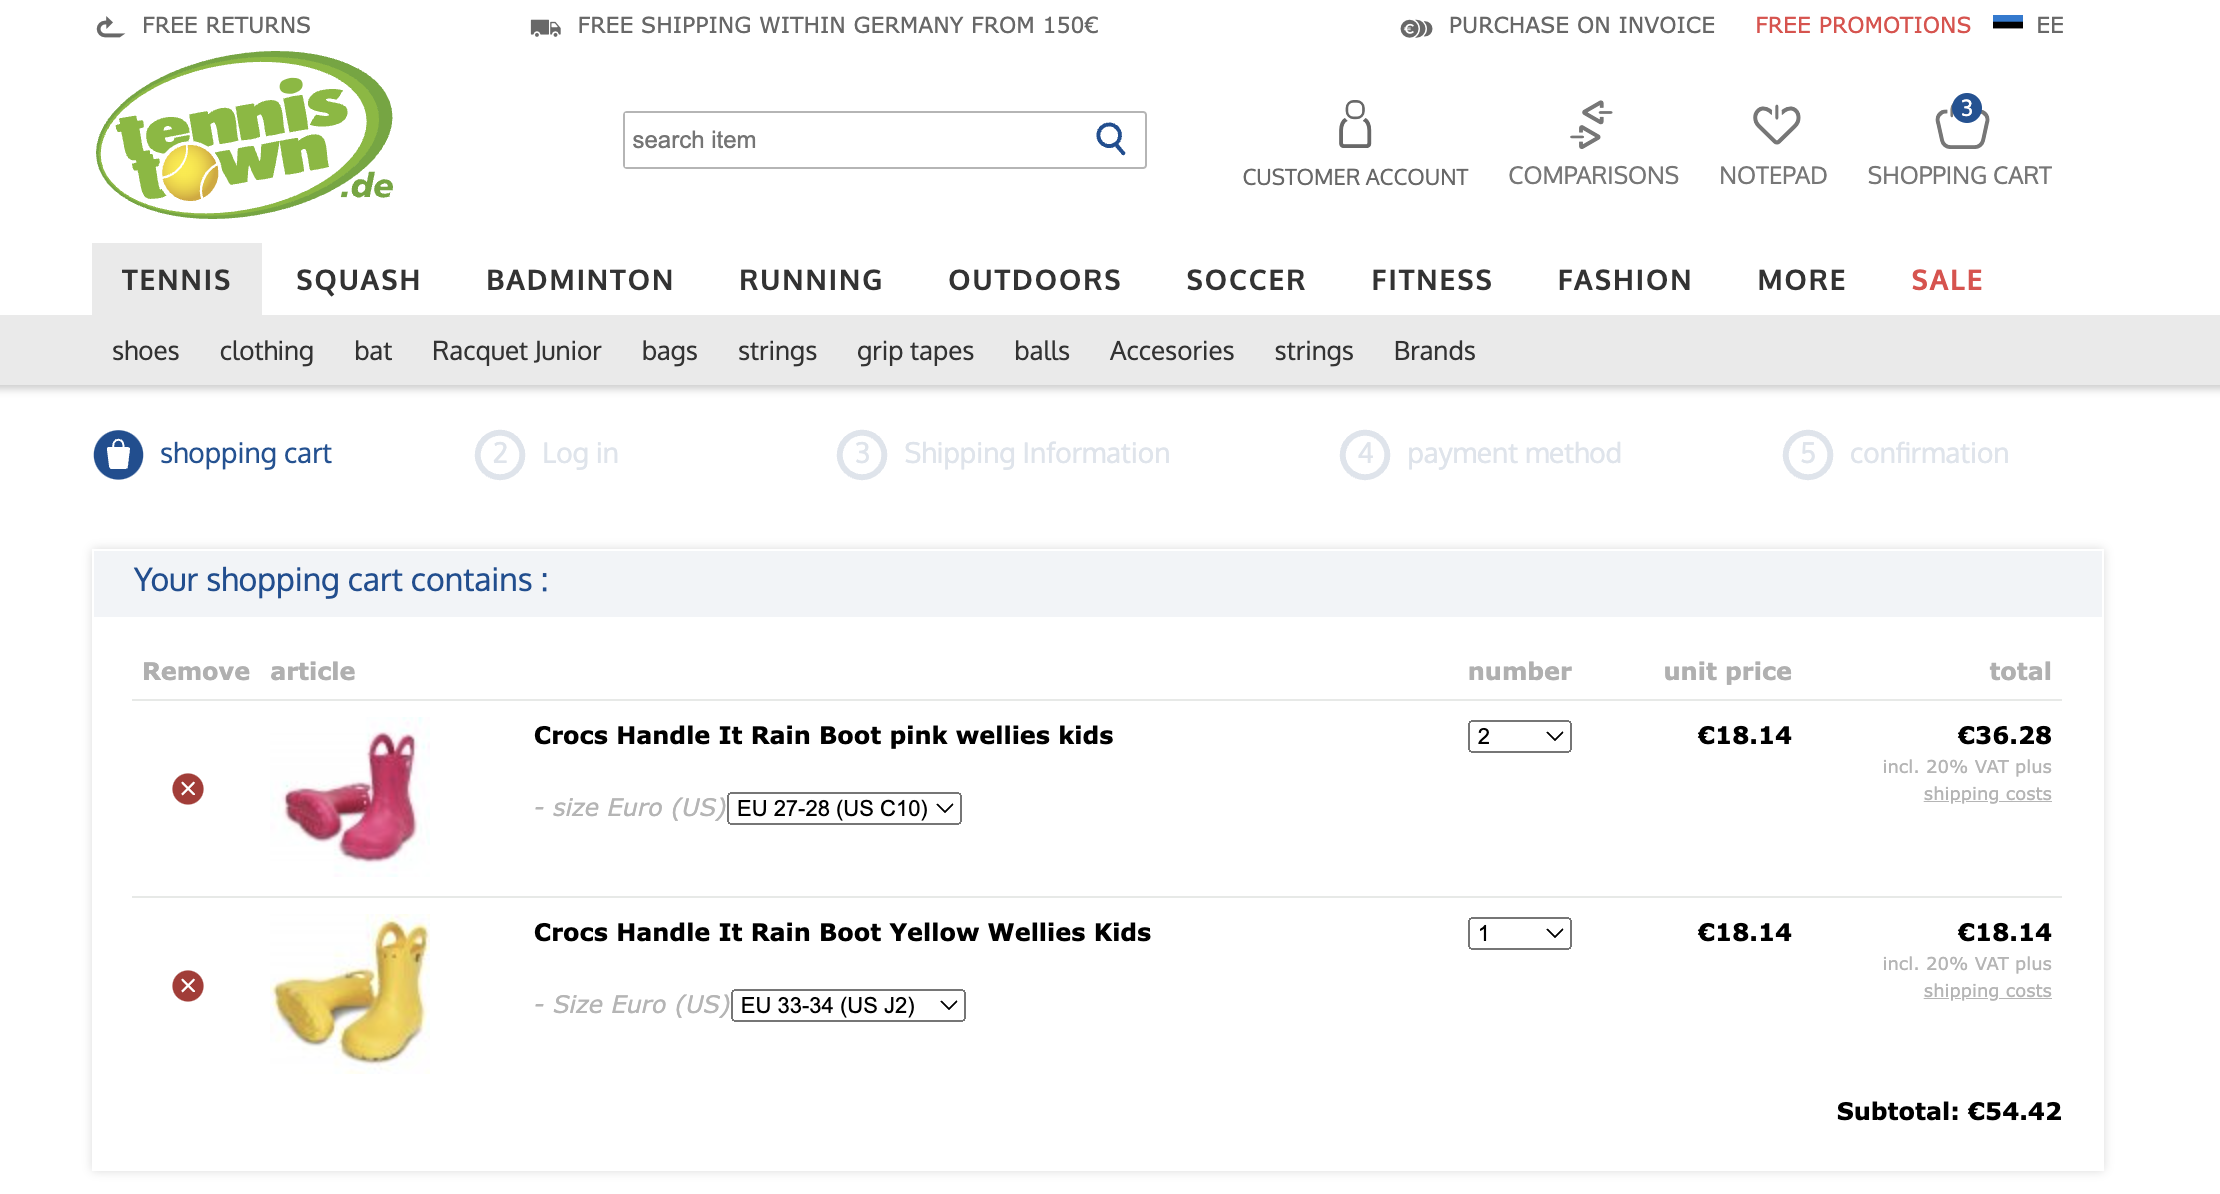Click the shopping cart step label
The image size is (2220, 1194).
click(245, 454)
